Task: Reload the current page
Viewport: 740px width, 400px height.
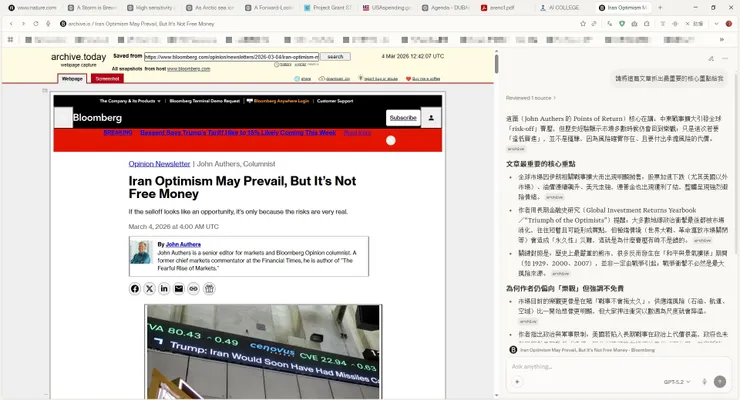Action: pos(36,24)
